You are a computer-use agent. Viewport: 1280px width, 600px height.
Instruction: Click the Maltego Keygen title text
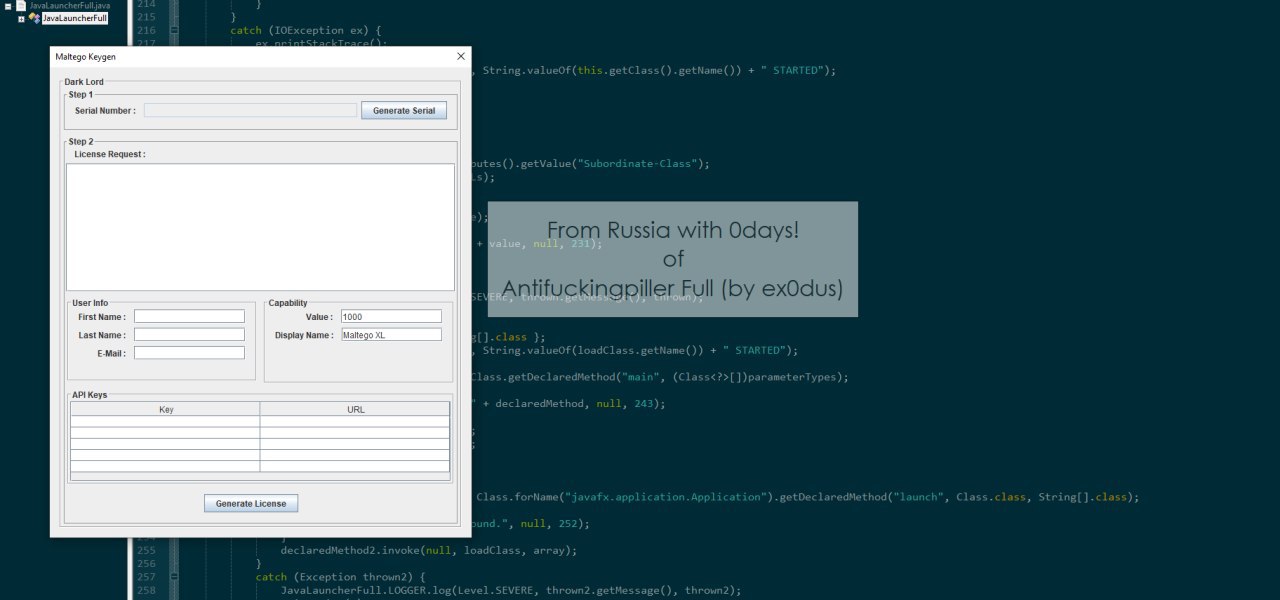pyautogui.click(x=85, y=57)
